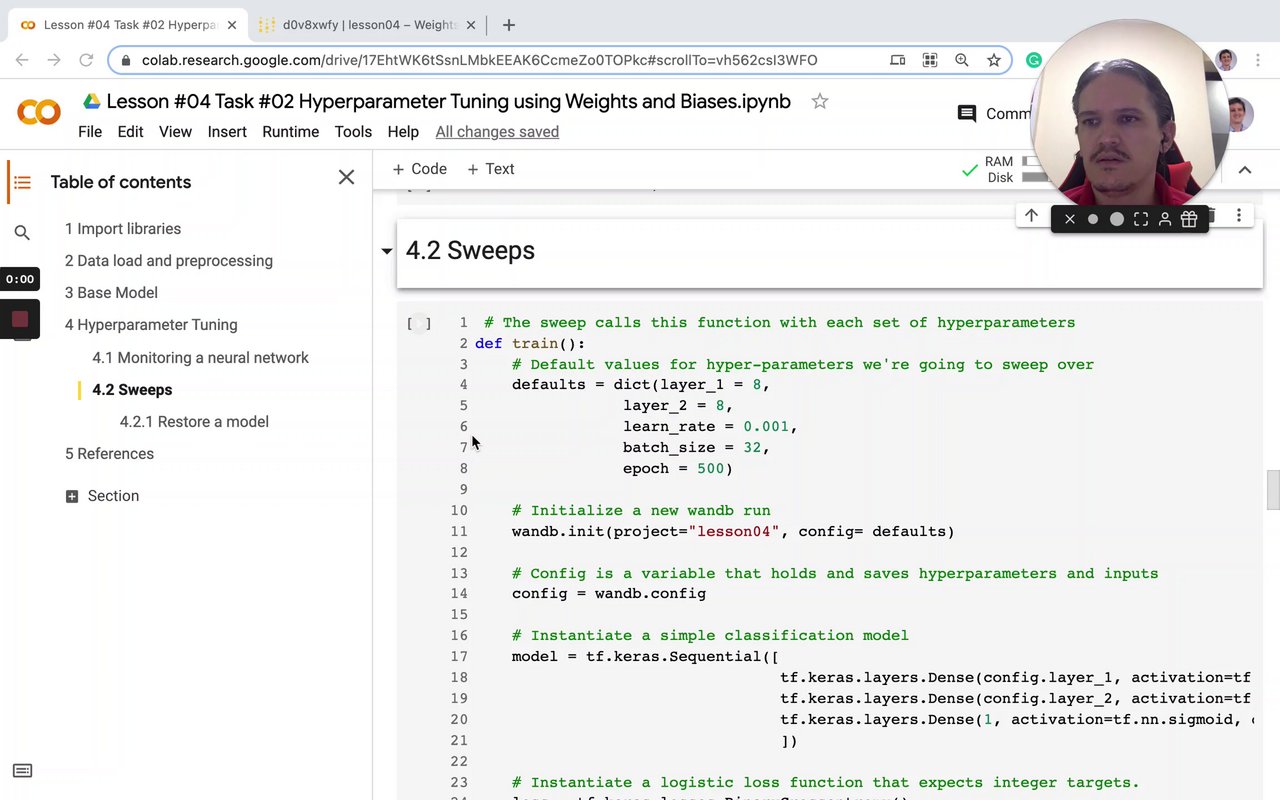Close the Table of contents panel

346,178
